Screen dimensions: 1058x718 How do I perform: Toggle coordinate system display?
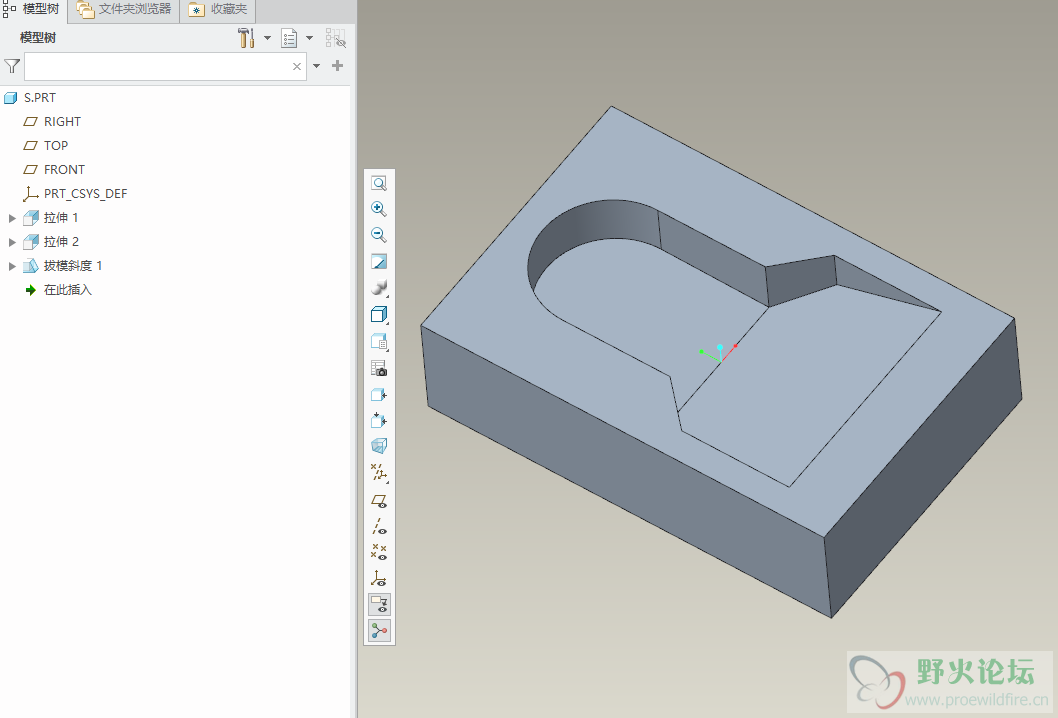pyautogui.click(x=379, y=578)
